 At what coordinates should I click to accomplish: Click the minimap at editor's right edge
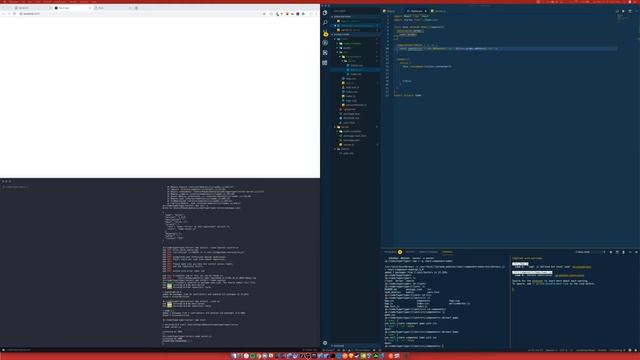point(622,19)
